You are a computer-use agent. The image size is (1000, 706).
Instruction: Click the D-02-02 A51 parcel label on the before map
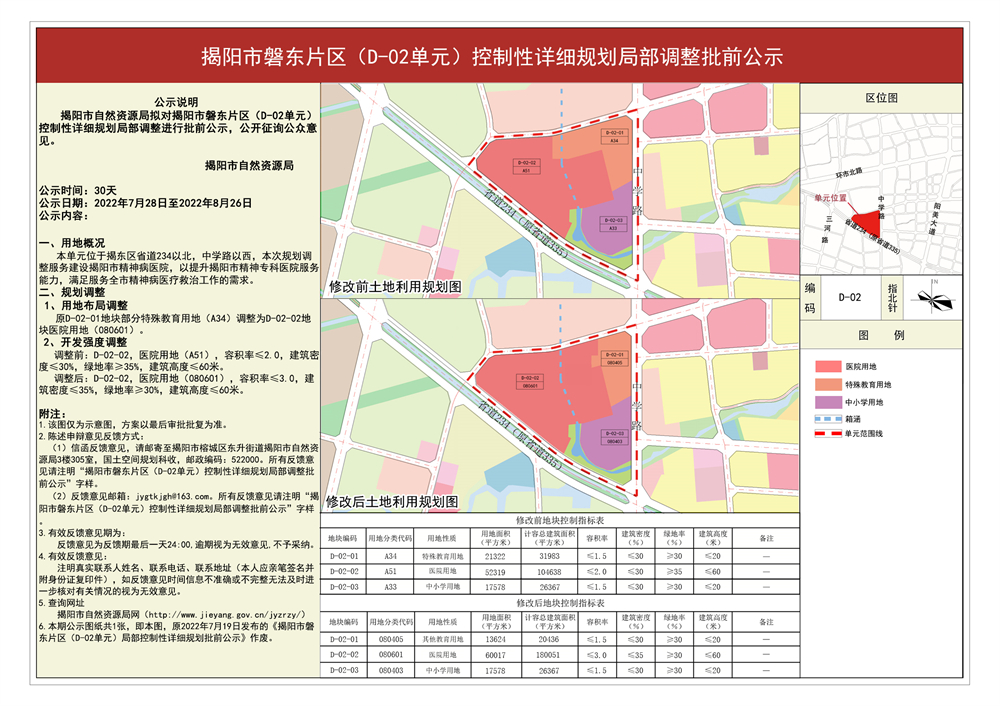(526, 166)
